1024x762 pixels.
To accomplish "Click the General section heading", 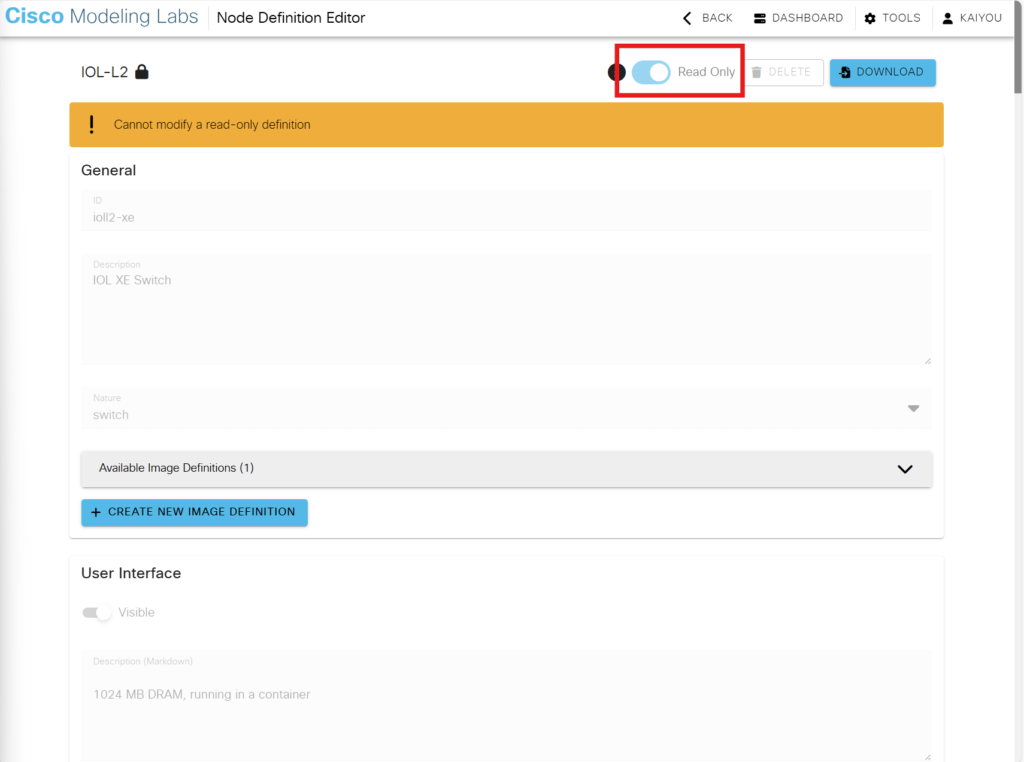I will [x=108, y=170].
